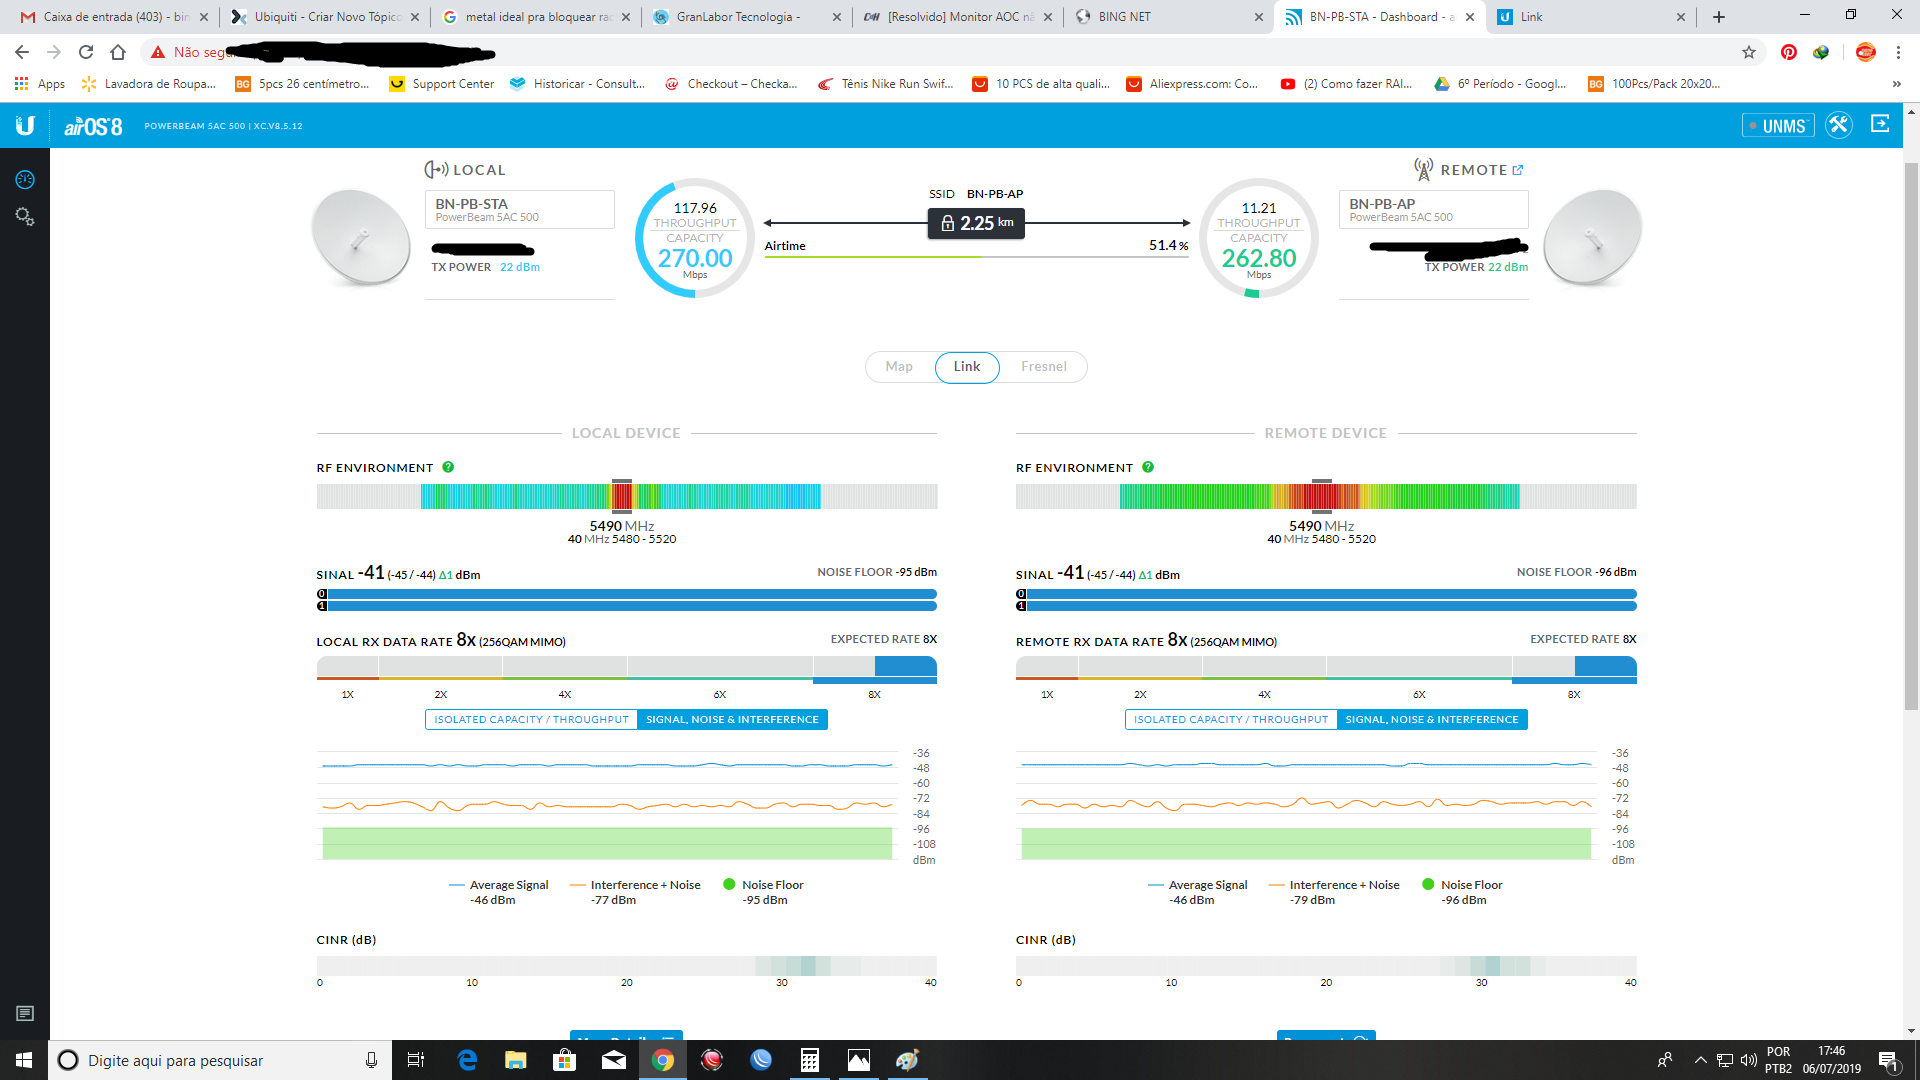The width and height of the screenshot is (1920, 1080).
Task: Select local Signal, Noise & Interference chart
Action: pos(732,719)
